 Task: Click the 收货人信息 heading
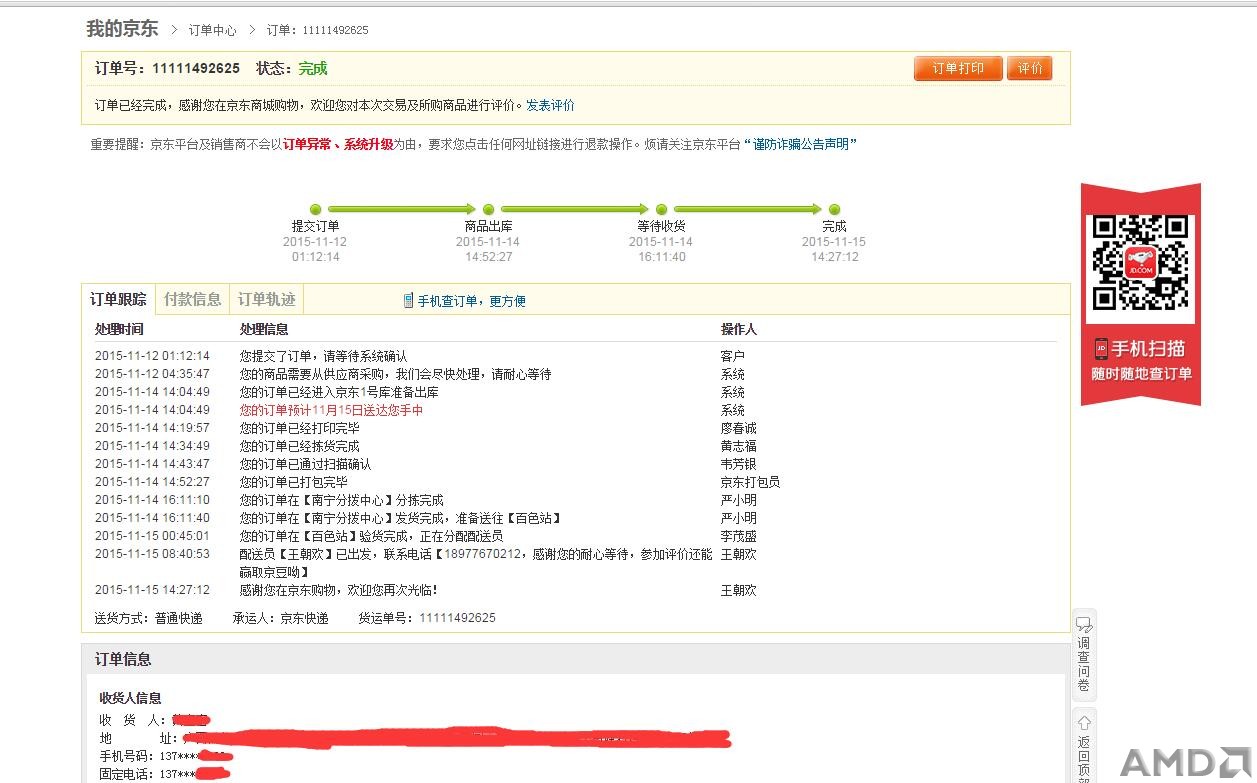coord(130,698)
